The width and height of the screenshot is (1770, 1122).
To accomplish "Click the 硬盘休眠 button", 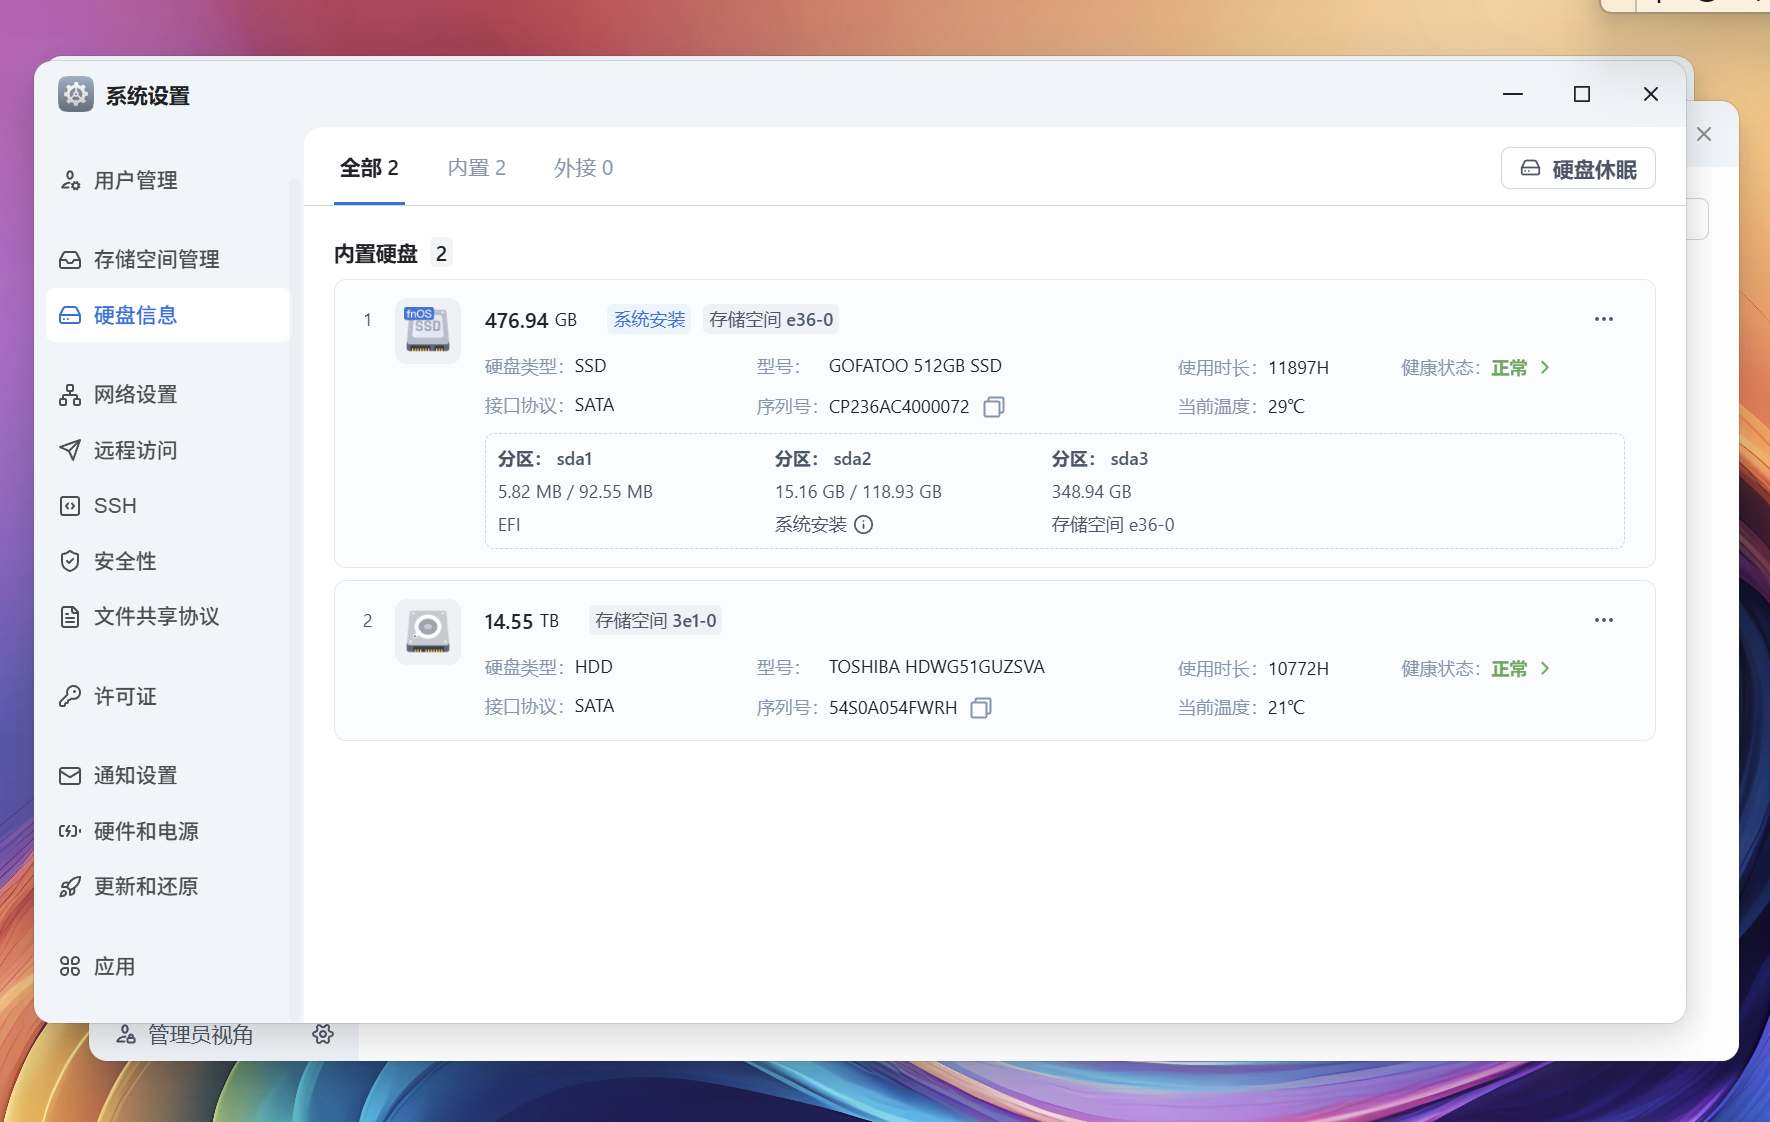I will click(x=1578, y=169).
